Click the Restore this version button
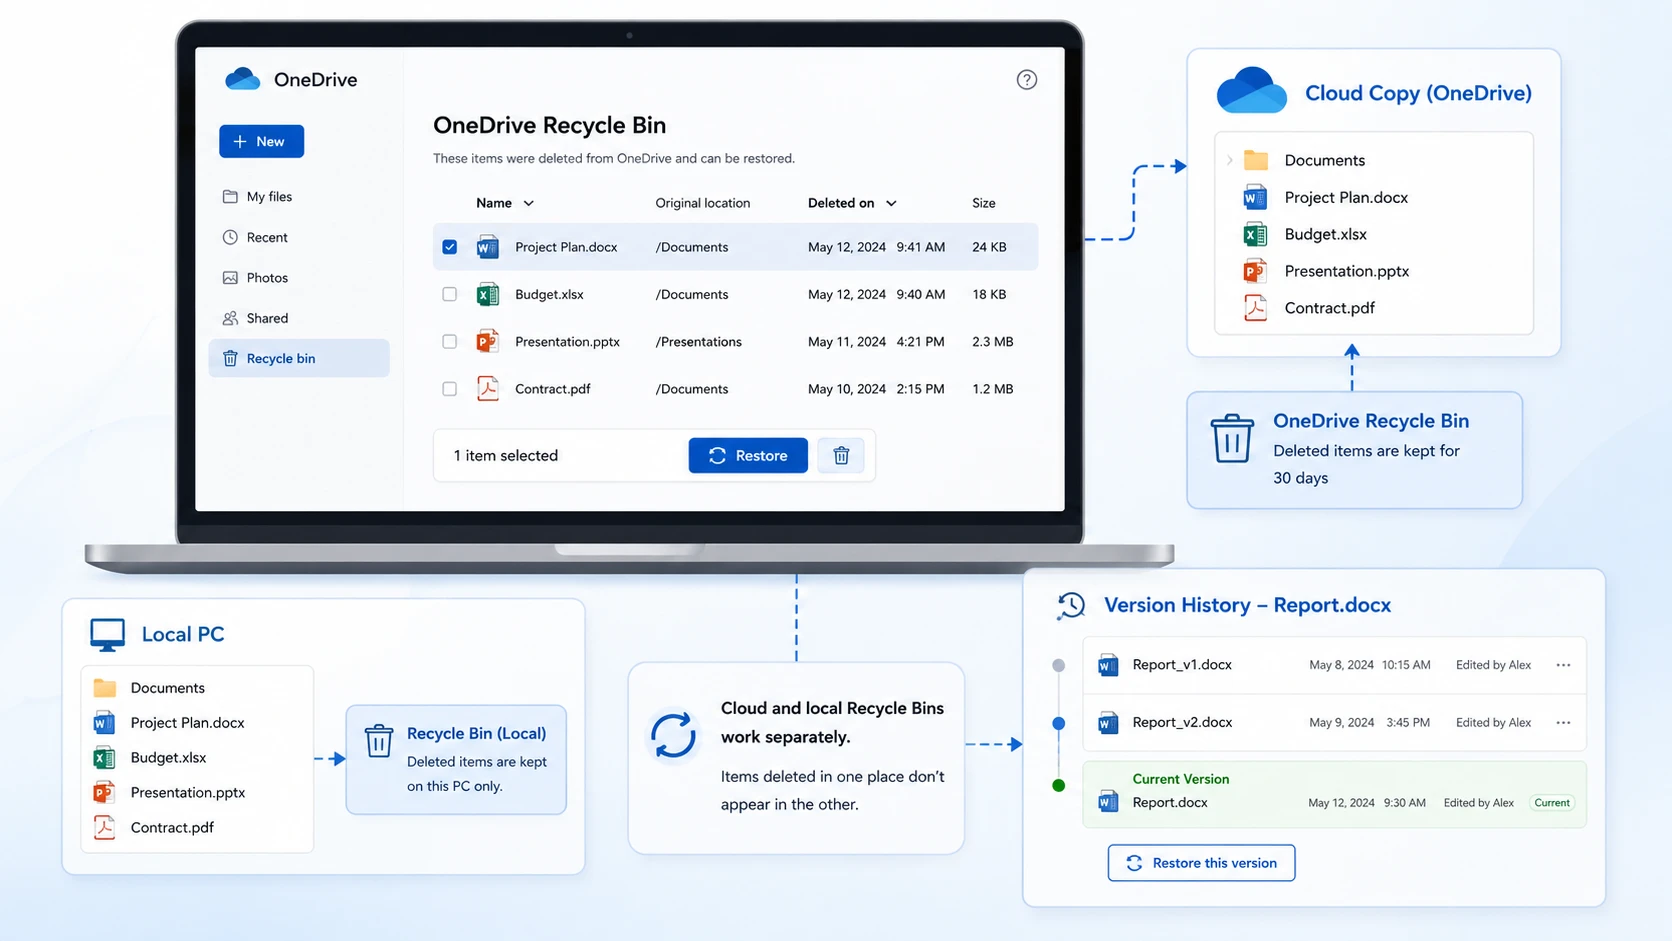 (x=1201, y=863)
